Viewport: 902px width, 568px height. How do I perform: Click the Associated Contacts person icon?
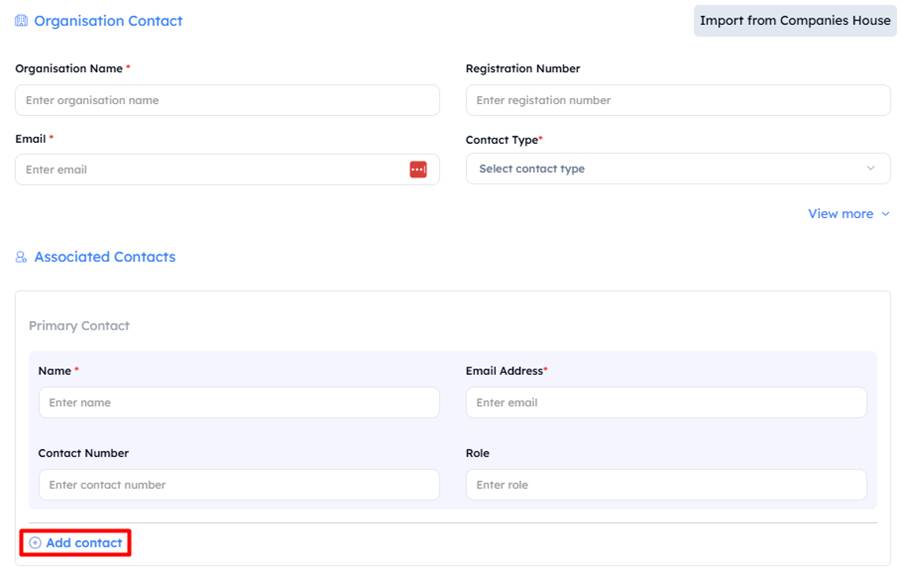click(21, 257)
